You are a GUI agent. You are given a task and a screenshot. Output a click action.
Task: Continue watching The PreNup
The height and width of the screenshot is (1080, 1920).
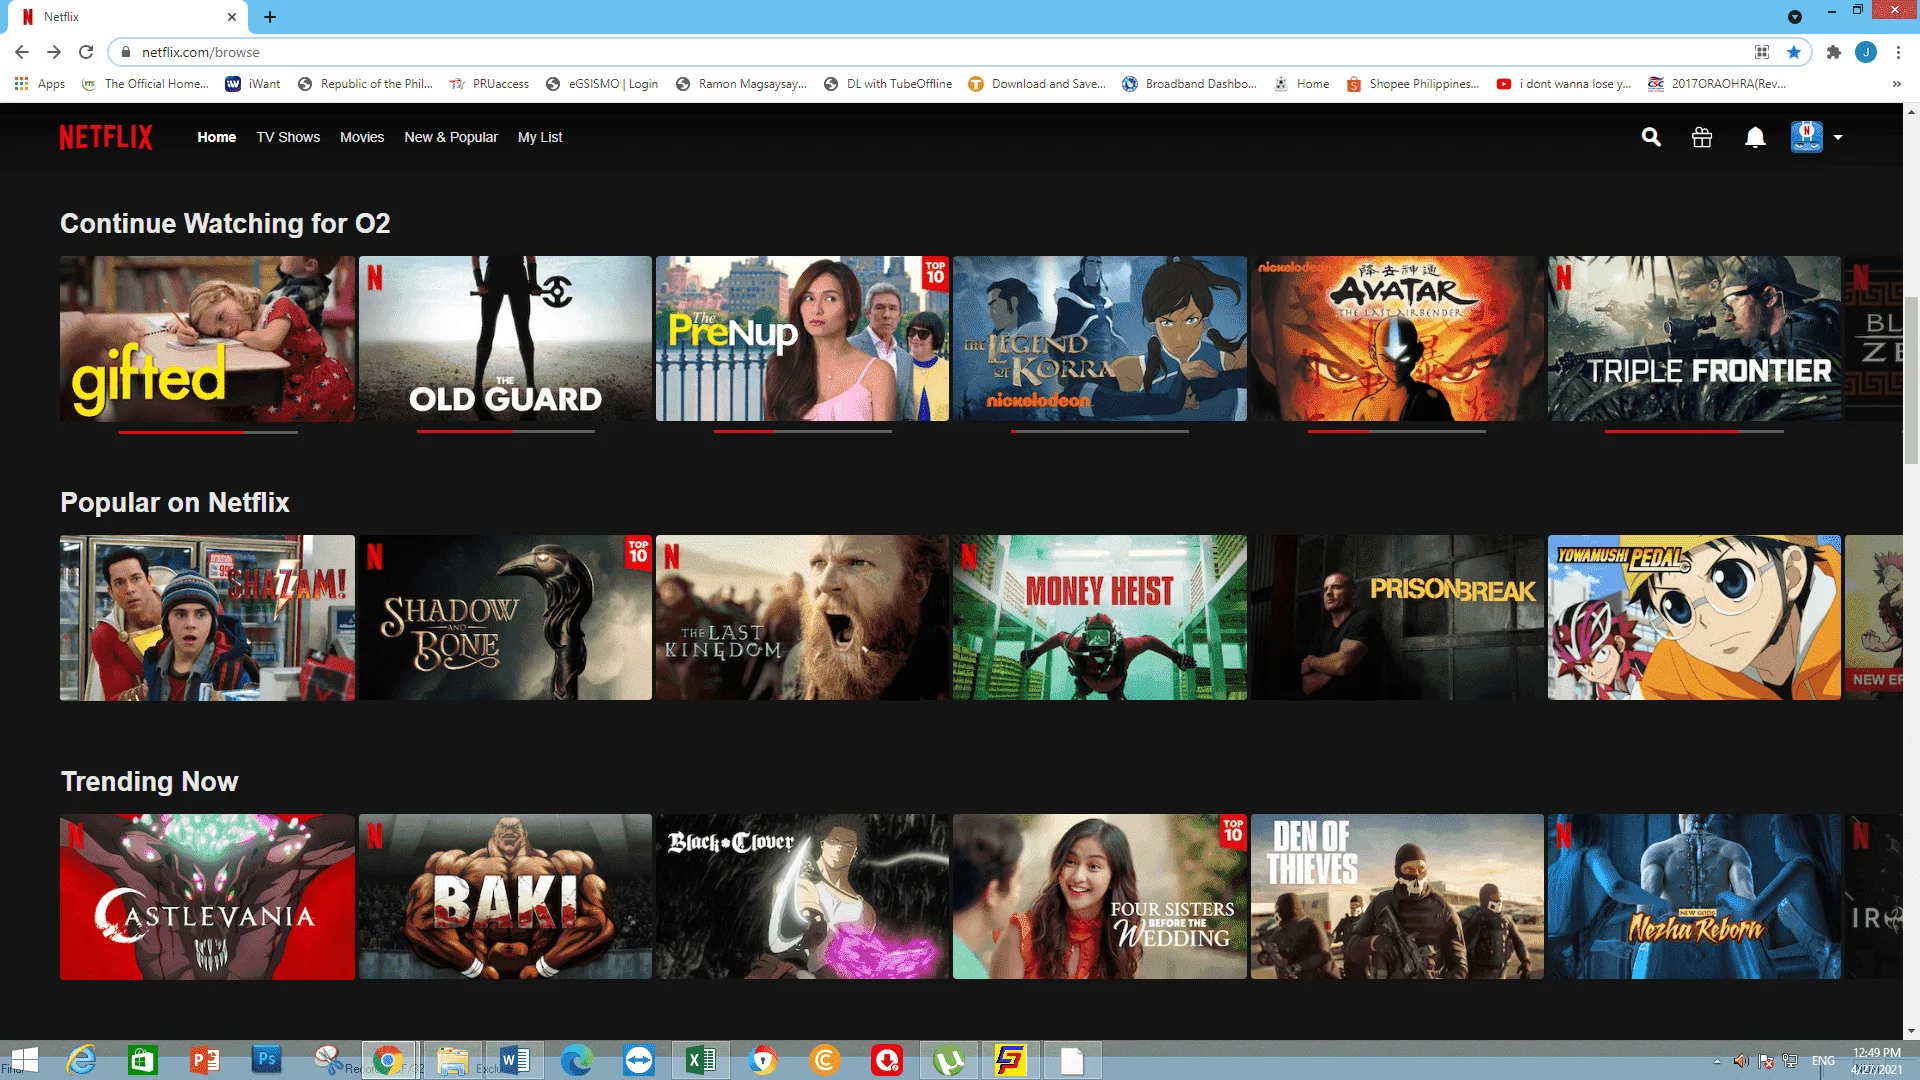point(802,338)
